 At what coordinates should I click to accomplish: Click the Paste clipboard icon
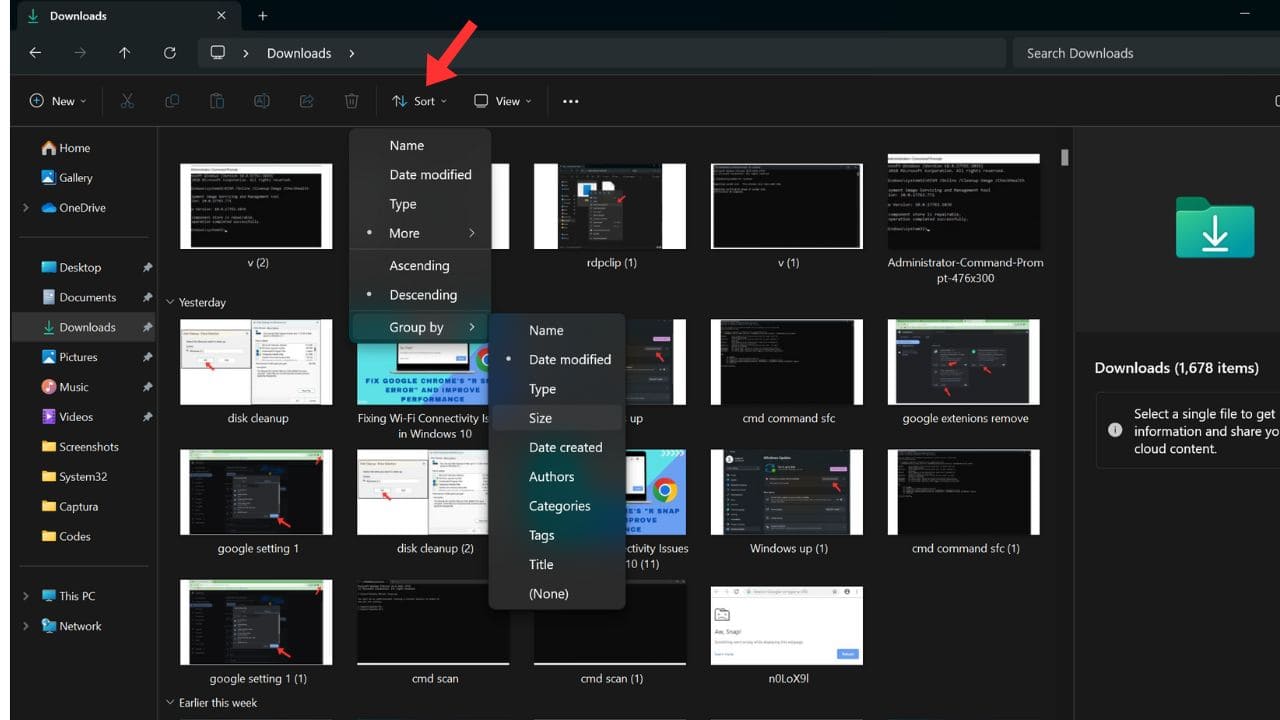point(216,101)
